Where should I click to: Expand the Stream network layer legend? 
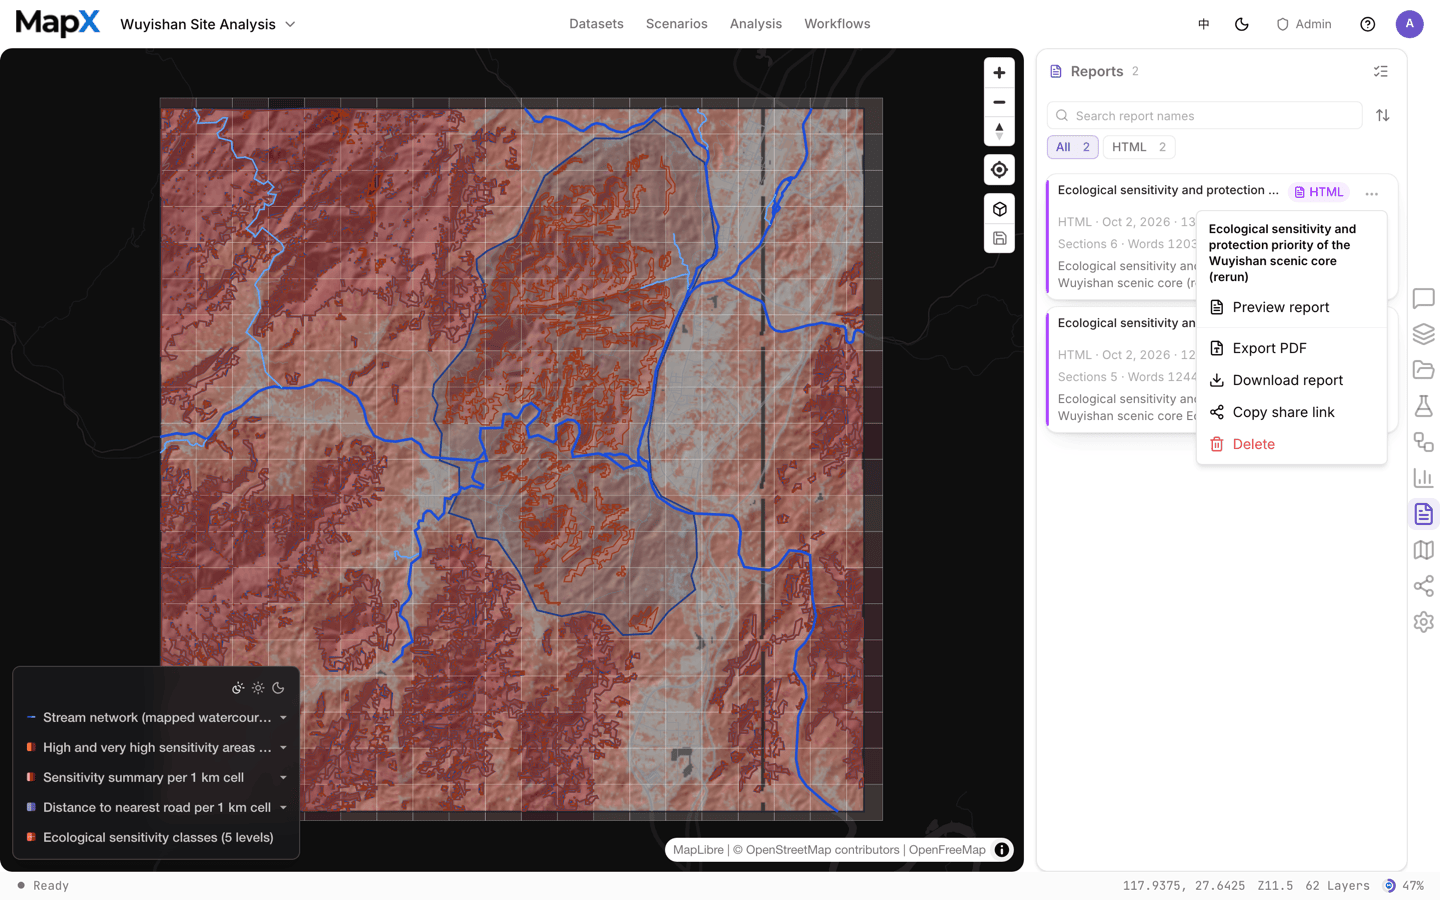(283, 718)
